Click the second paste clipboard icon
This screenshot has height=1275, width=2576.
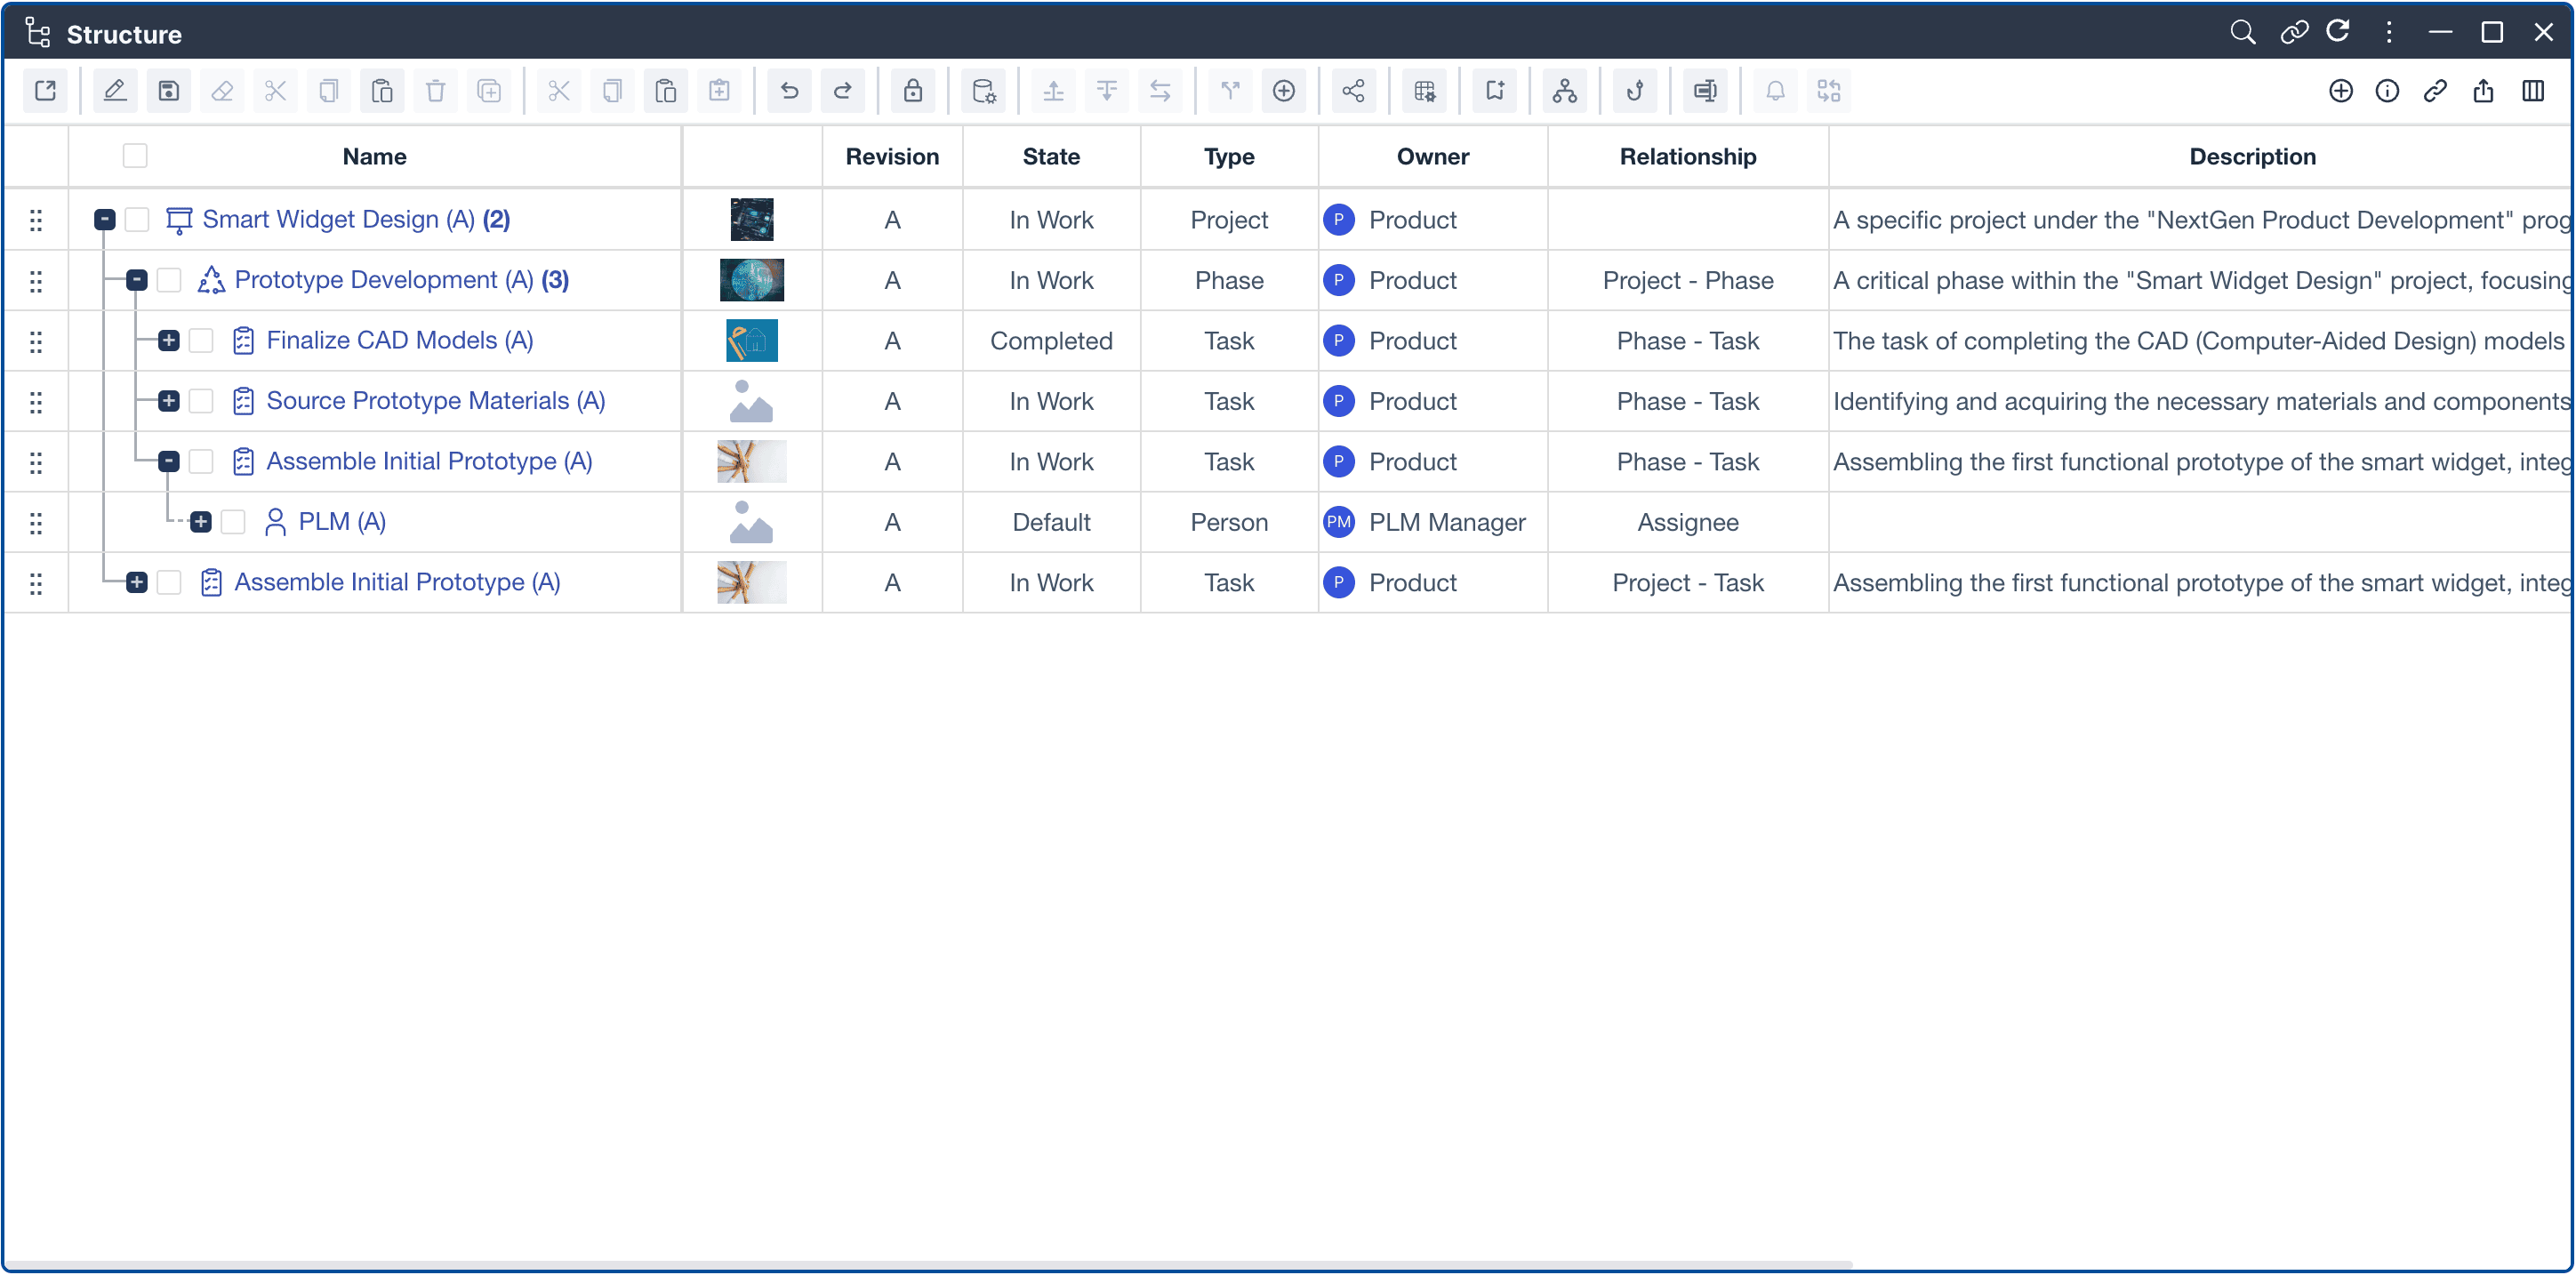click(666, 91)
